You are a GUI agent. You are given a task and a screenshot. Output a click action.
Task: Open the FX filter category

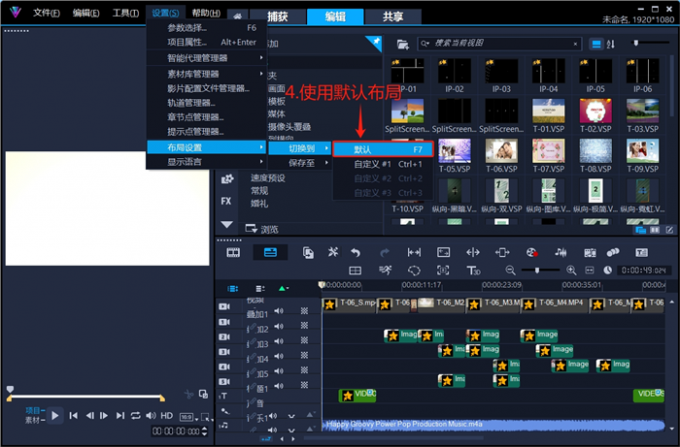(226, 201)
